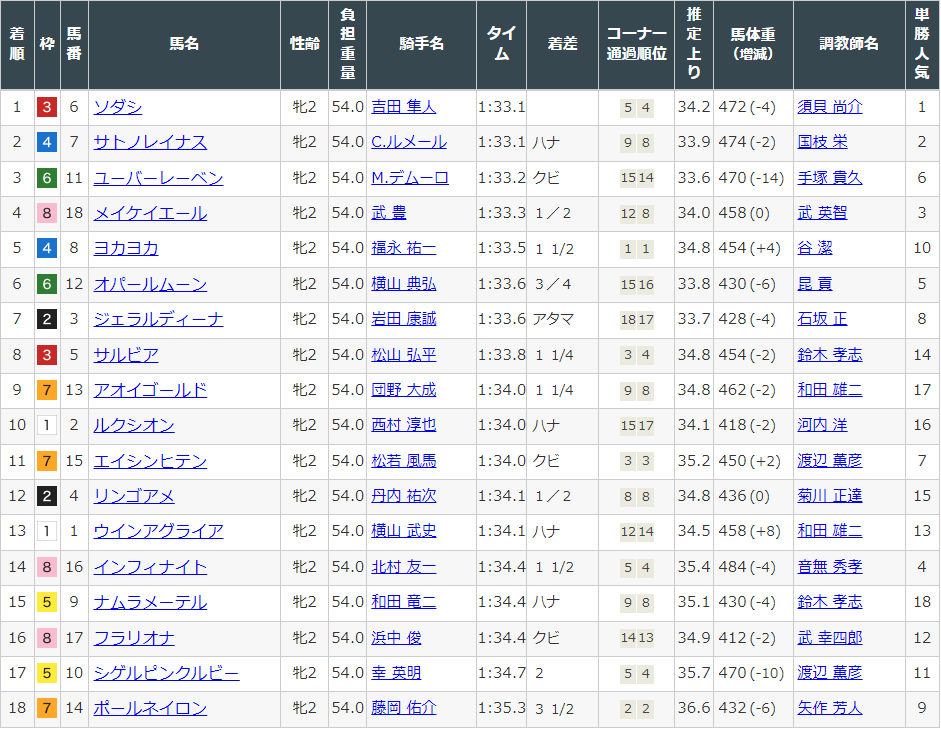Open jockey link 藤岡 佑介
This screenshot has height=729, width=941.
tap(403, 709)
